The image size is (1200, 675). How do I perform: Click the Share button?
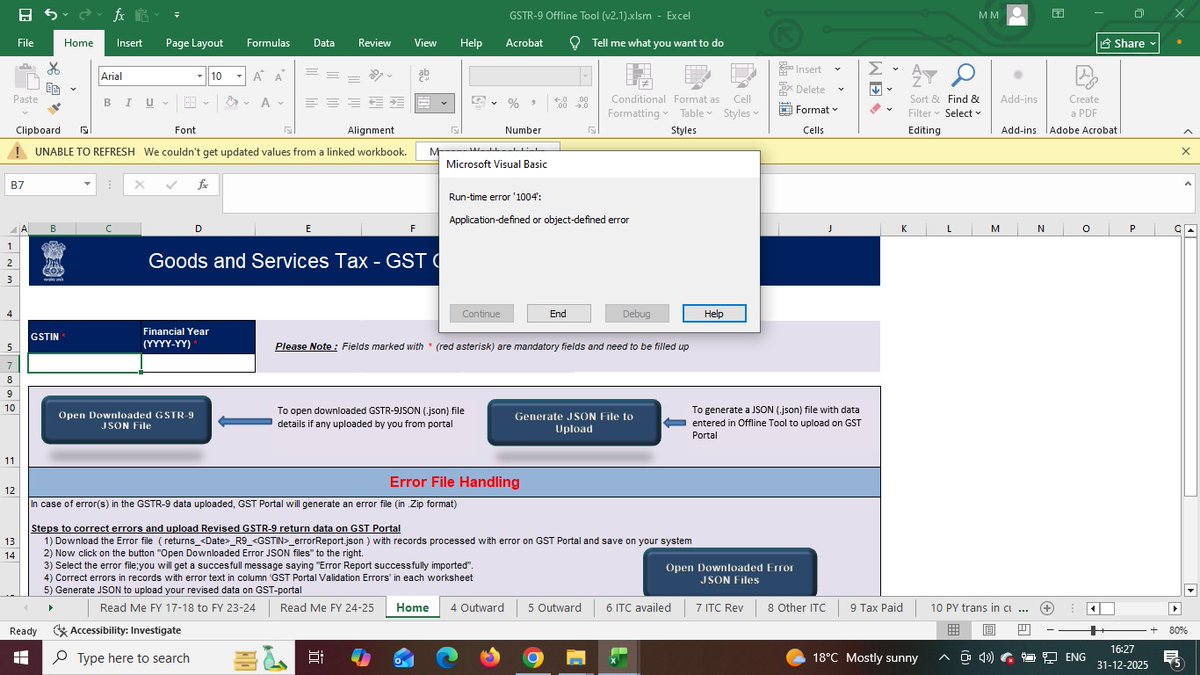[1128, 43]
